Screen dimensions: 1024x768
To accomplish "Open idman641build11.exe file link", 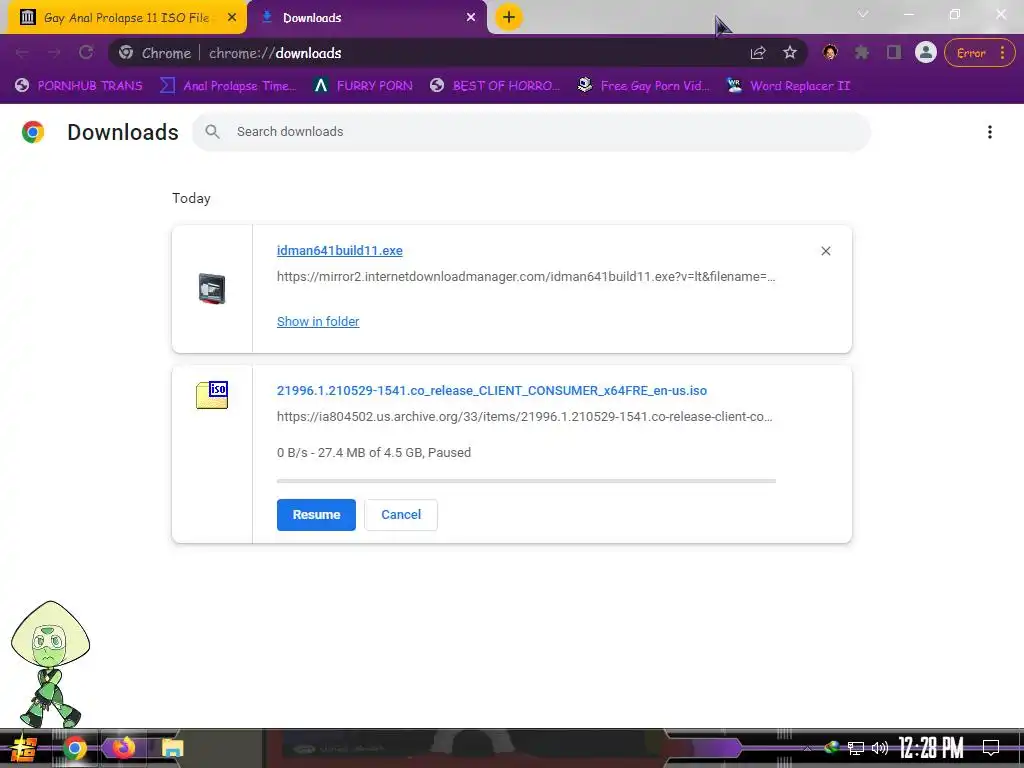I will 340,251.
